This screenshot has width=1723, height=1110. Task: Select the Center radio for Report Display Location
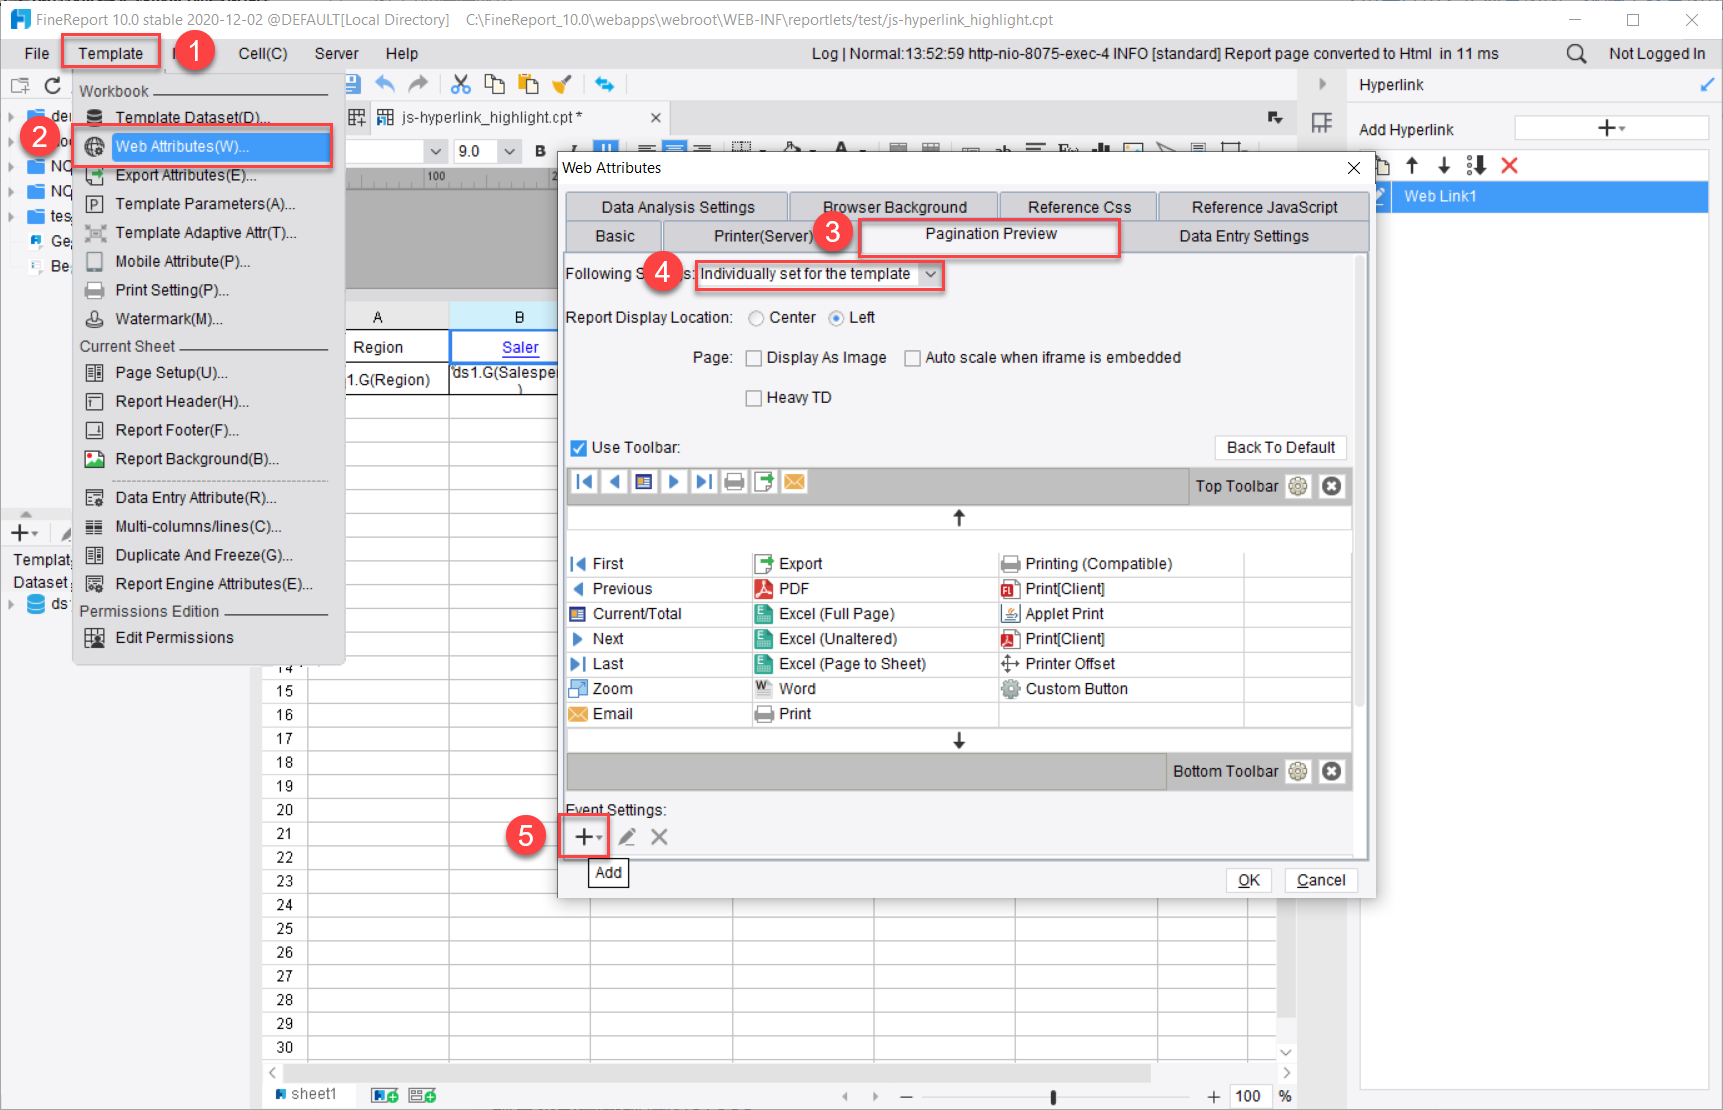(757, 317)
